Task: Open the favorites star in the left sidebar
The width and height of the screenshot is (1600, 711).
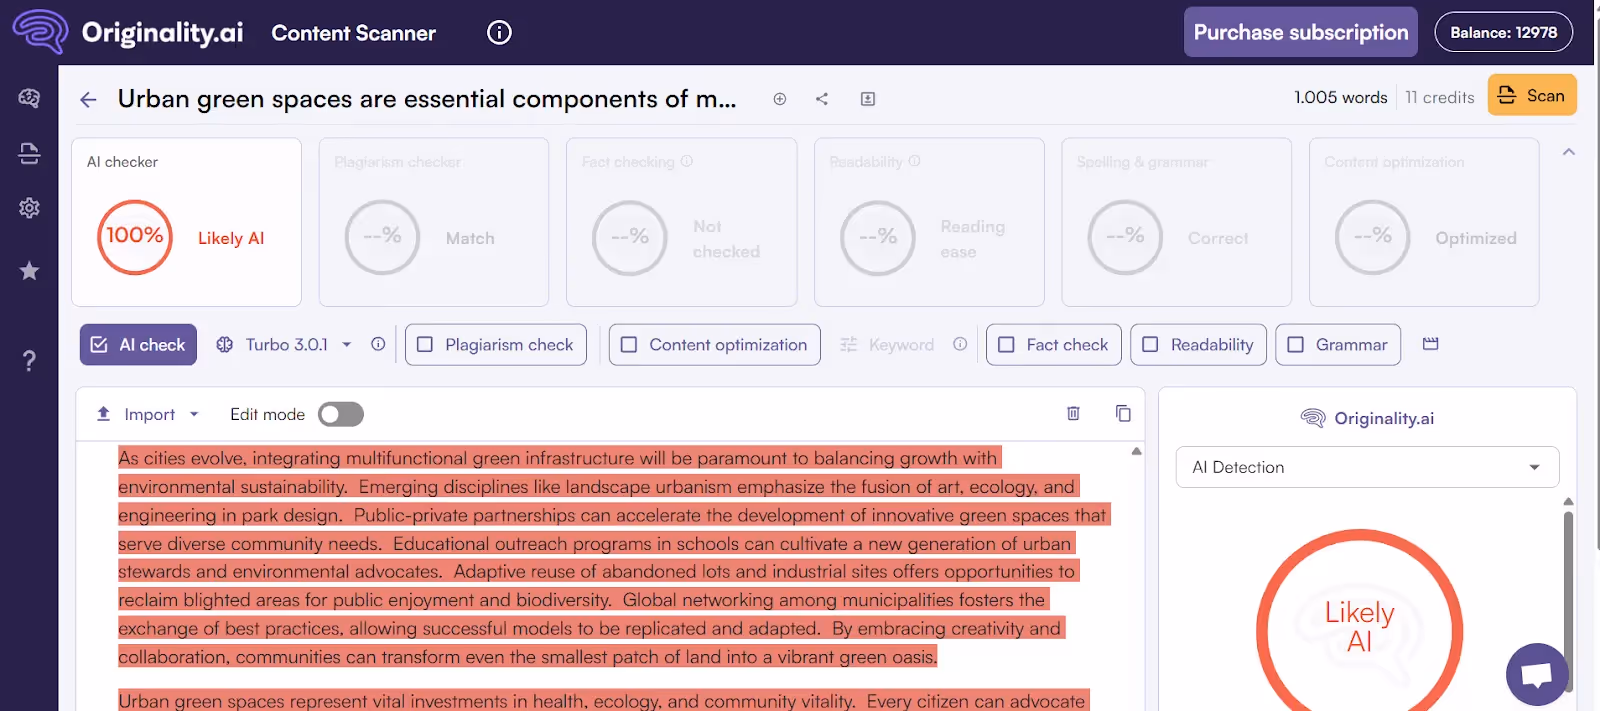Action: [x=29, y=270]
